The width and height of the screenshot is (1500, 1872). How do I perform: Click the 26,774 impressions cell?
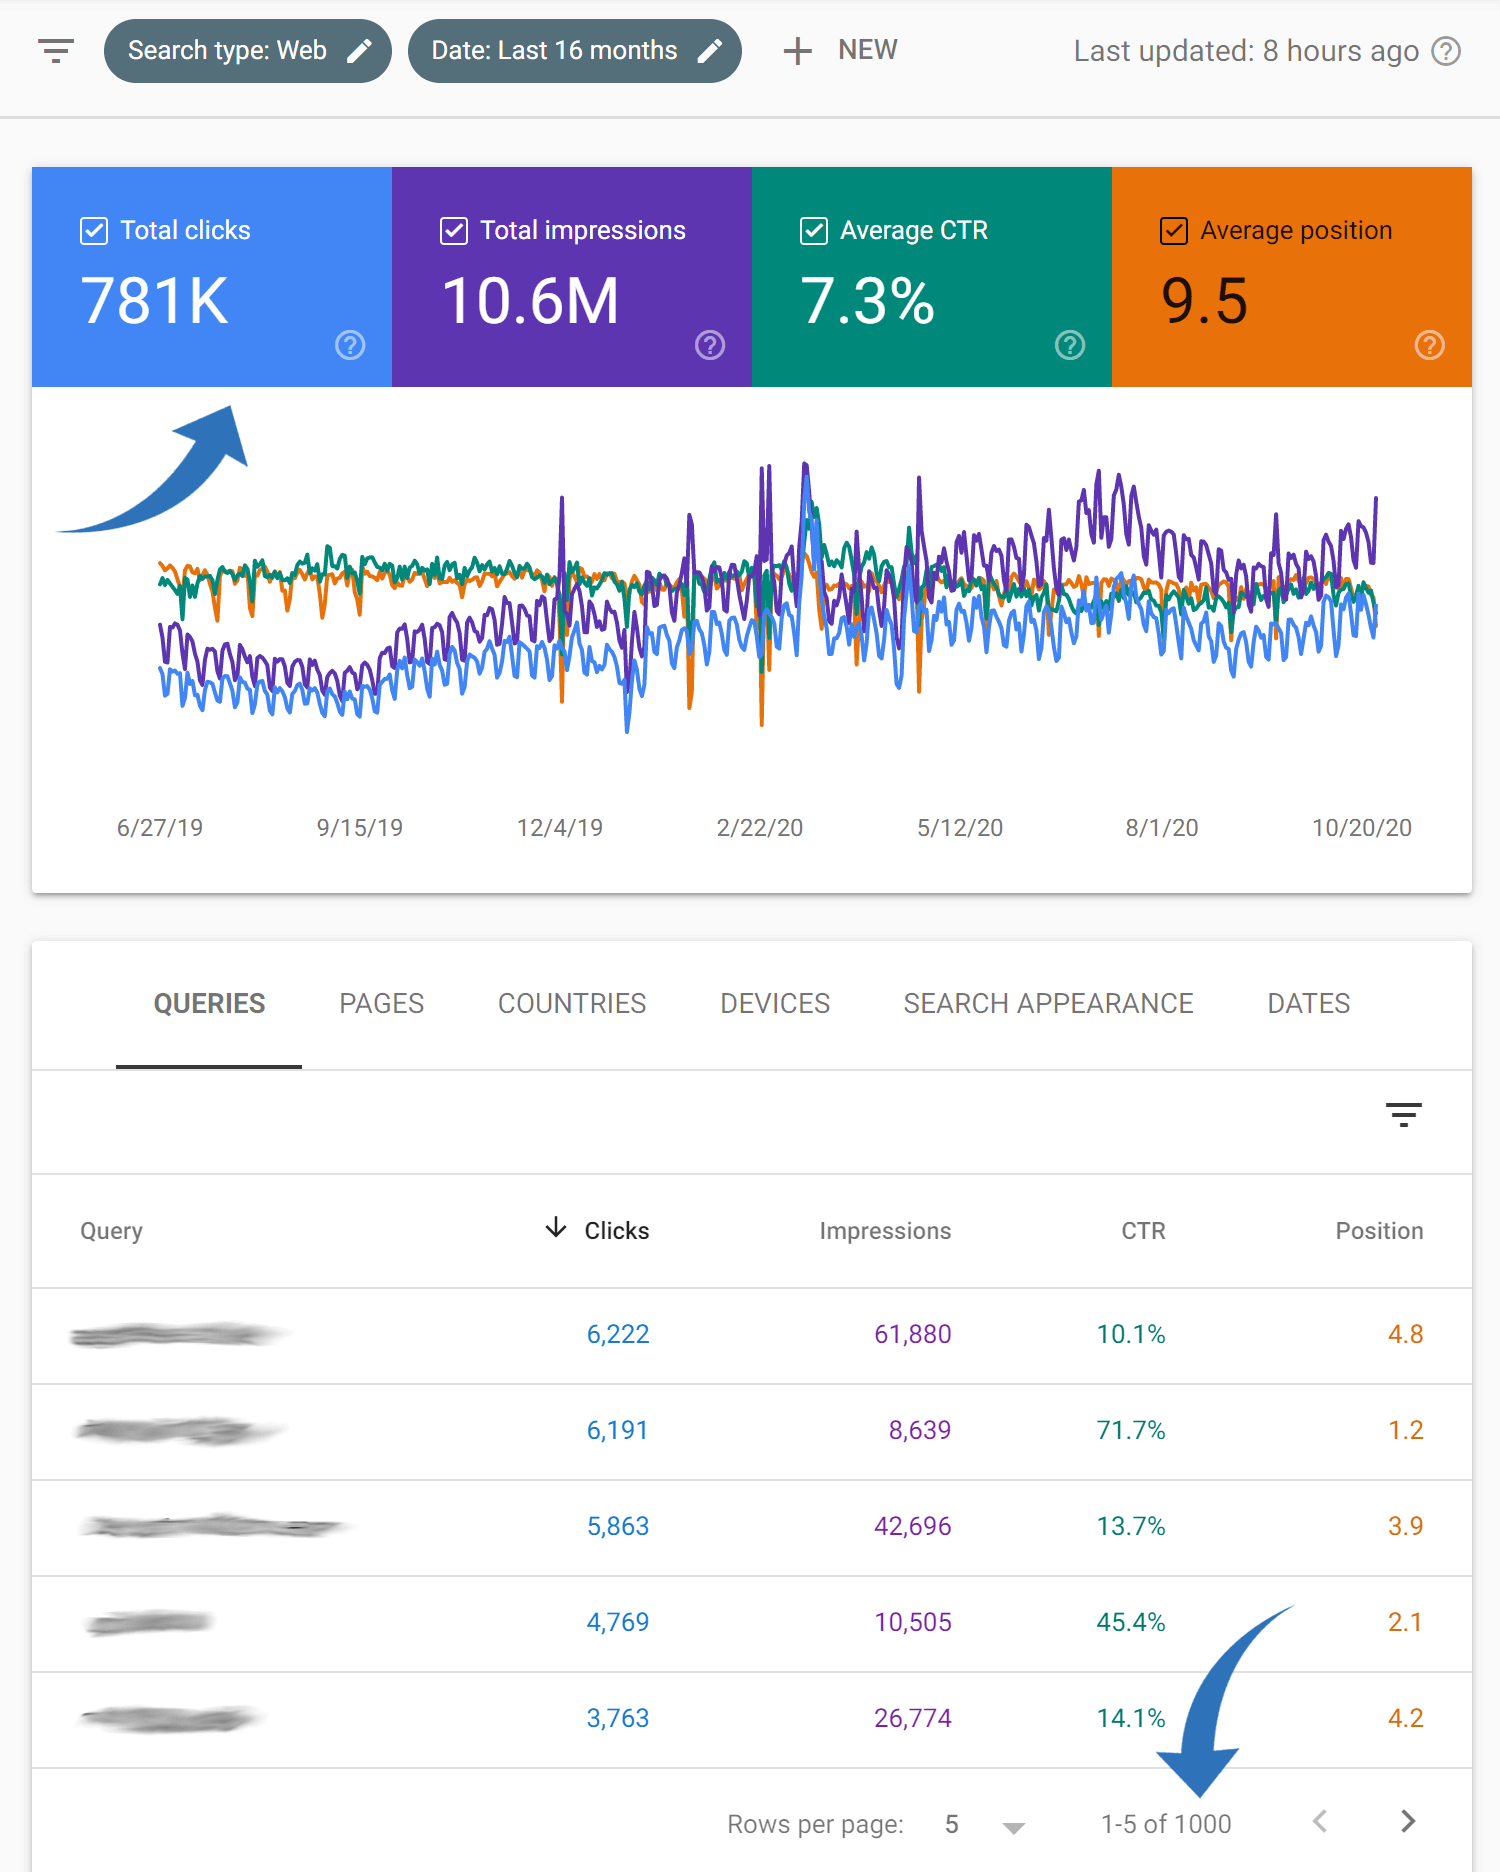[x=912, y=1718]
